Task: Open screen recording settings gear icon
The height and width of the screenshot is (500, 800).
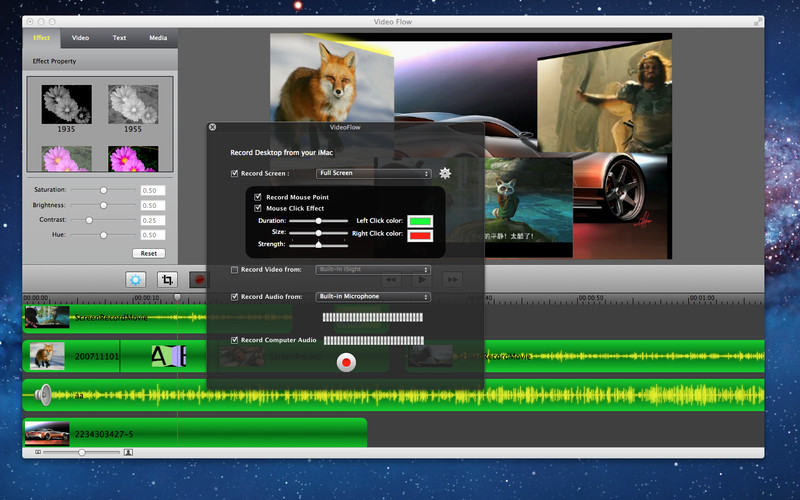Action: click(x=445, y=173)
